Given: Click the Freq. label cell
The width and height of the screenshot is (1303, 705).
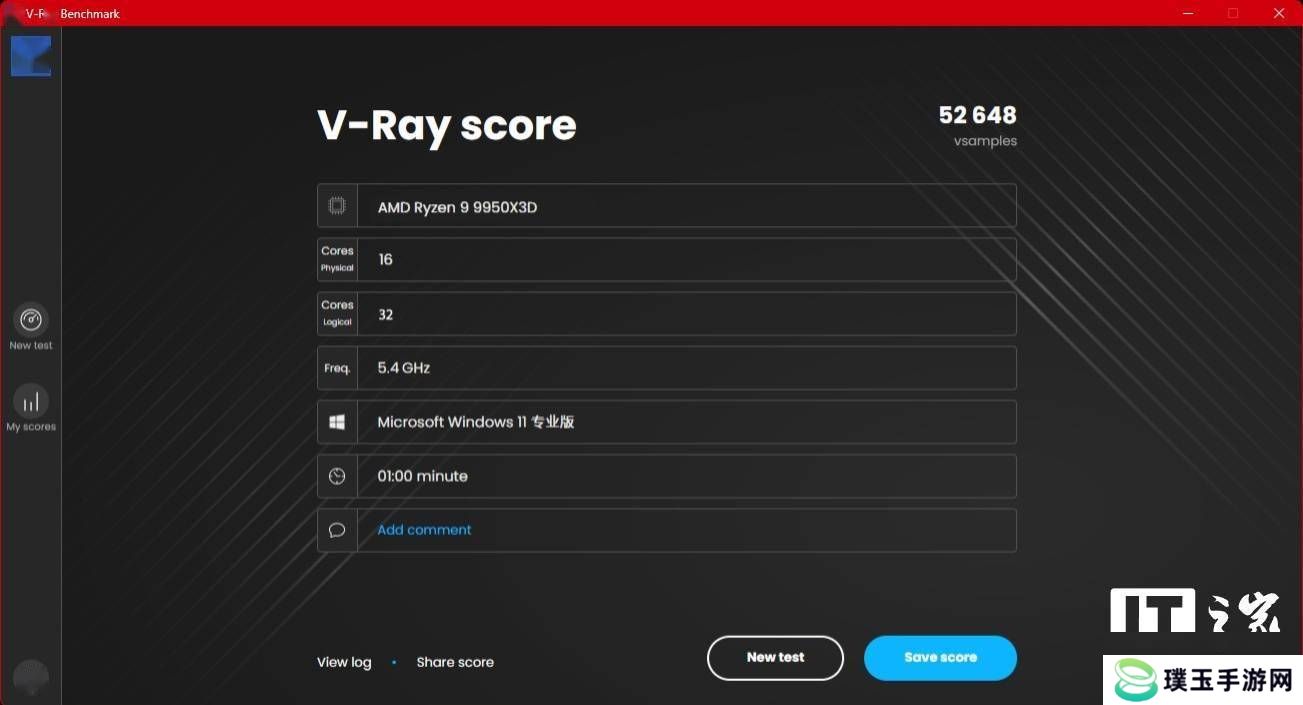Looking at the screenshot, I should point(337,368).
